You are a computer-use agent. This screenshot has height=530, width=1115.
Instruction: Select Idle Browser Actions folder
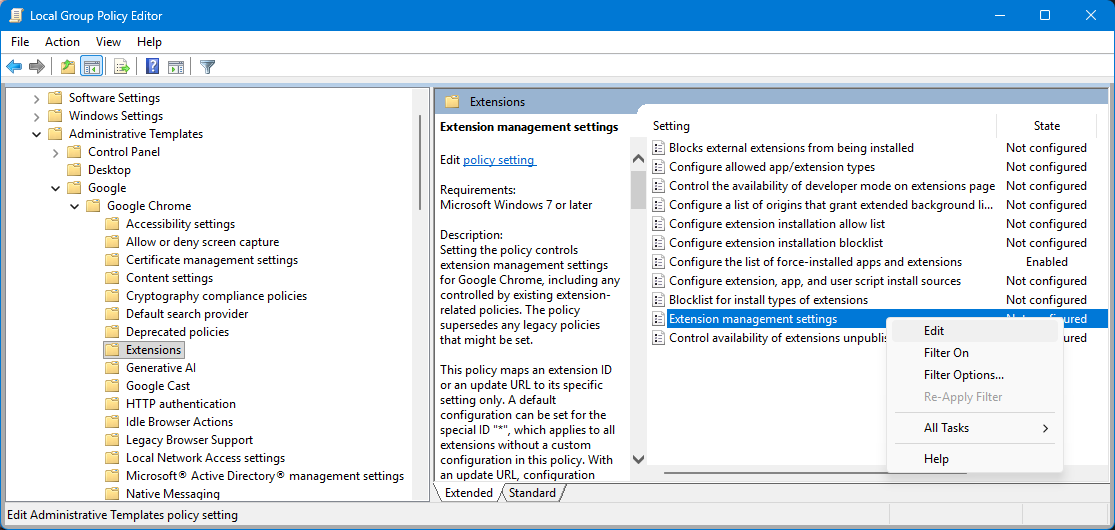click(179, 422)
